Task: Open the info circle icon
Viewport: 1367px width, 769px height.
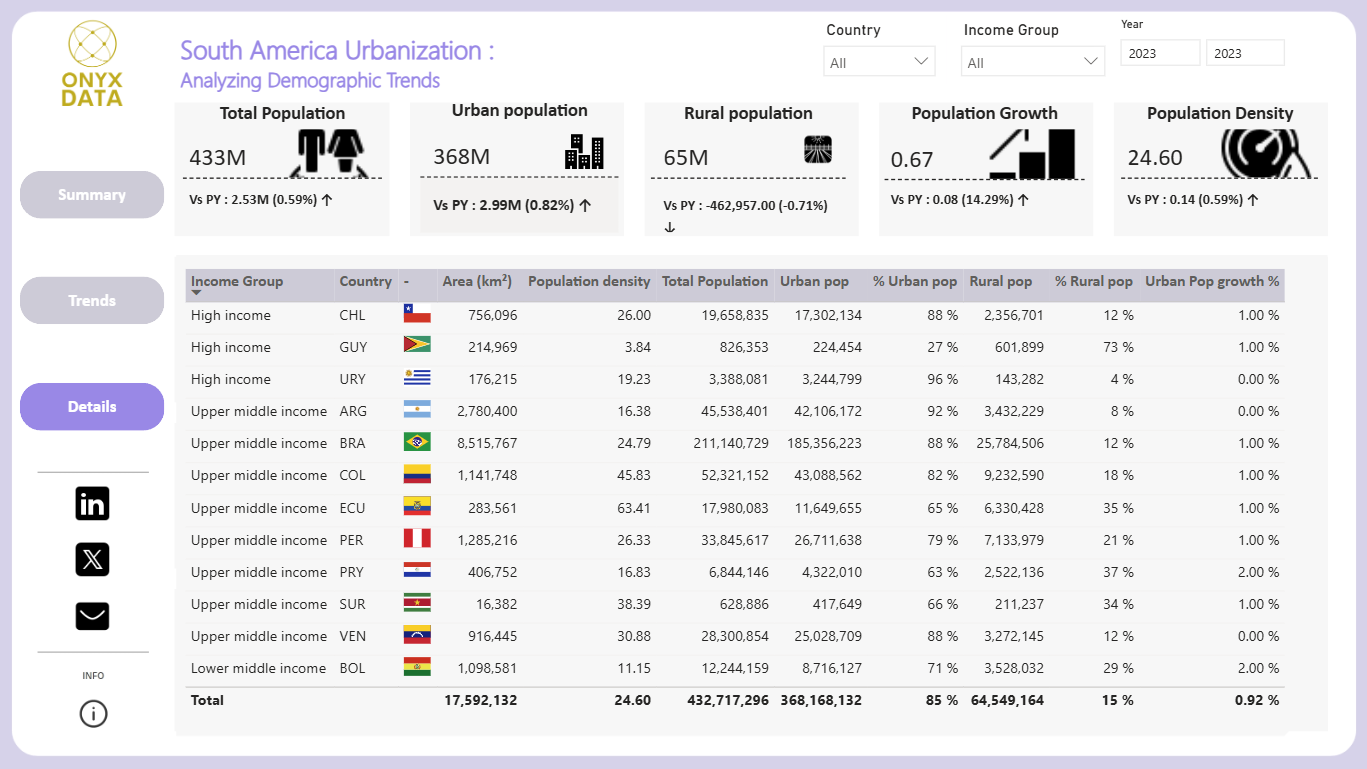Action: [x=93, y=713]
